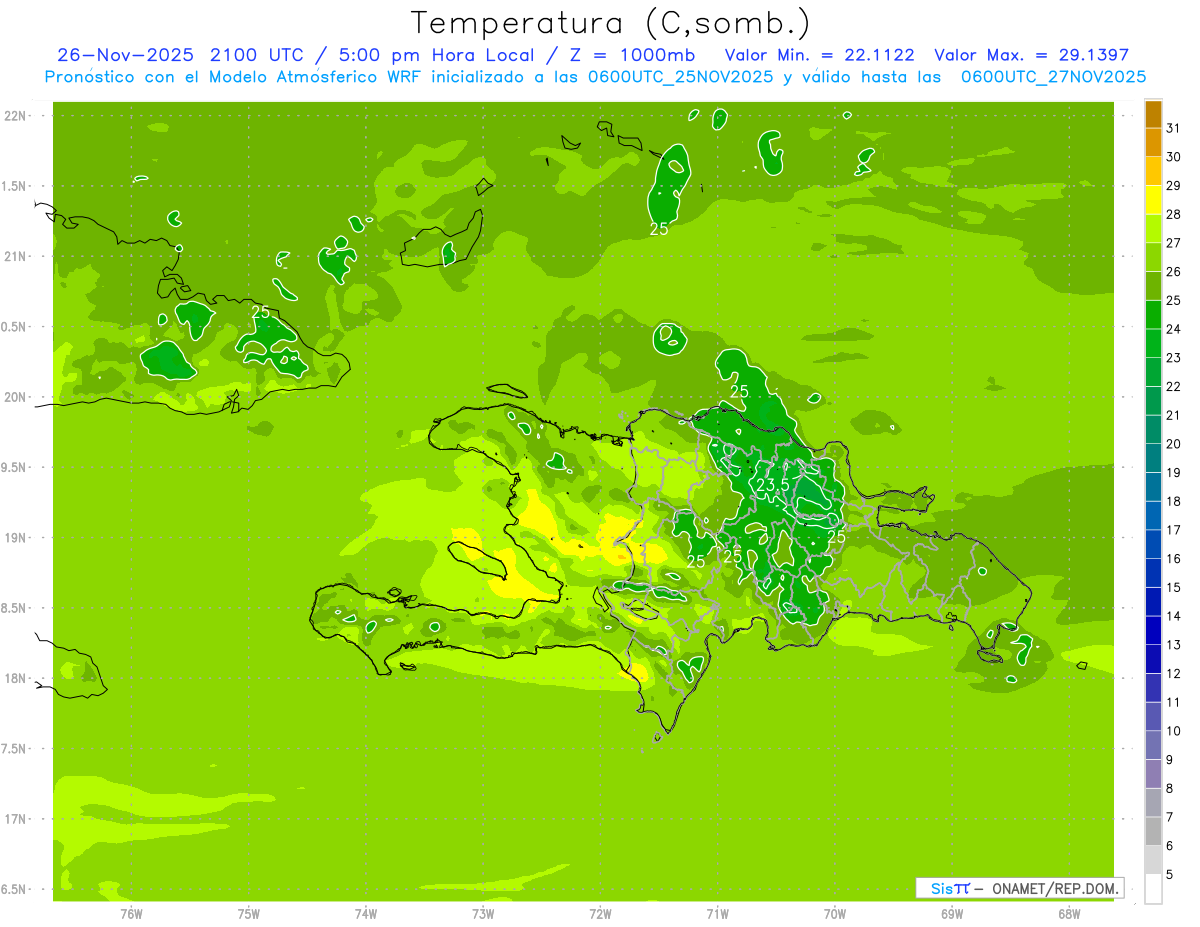Click the '22N' latitude axis label
Viewport: 1200px width, 927px height.
click(14, 116)
